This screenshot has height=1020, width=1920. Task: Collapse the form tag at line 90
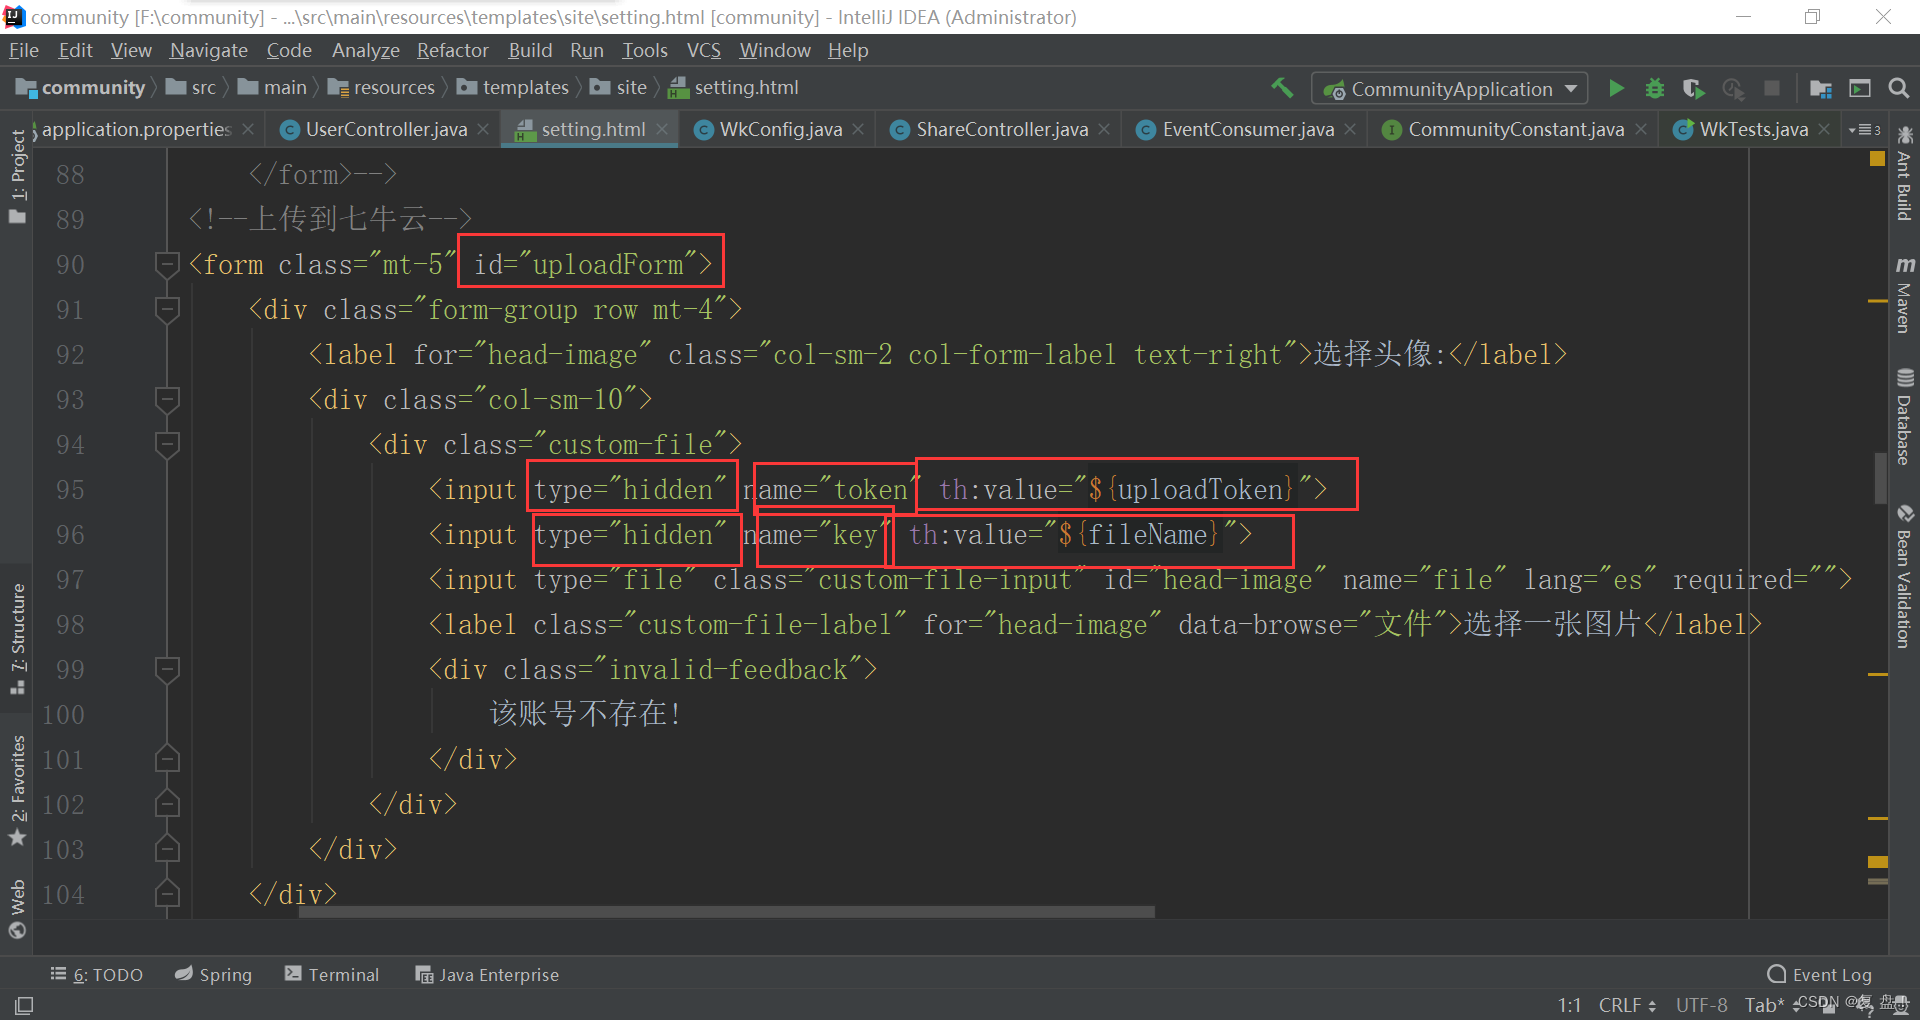[x=167, y=265]
